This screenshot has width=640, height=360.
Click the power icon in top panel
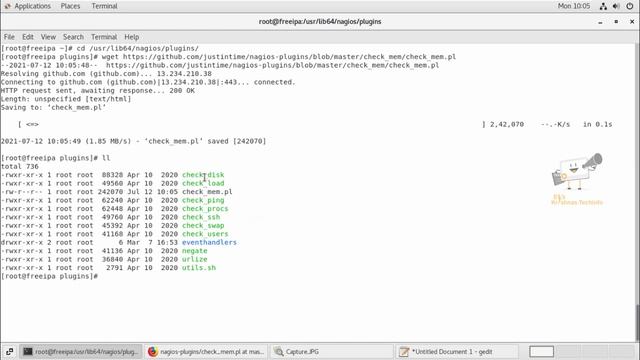[630, 6]
